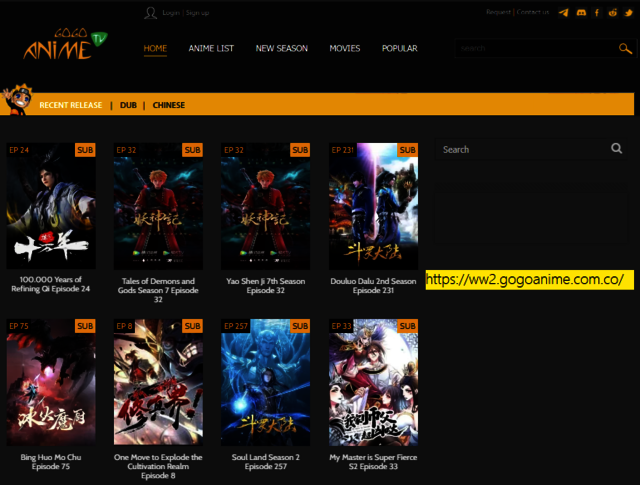Click the Naruto mascot icon
The height and width of the screenshot is (485, 640).
point(17,99)
